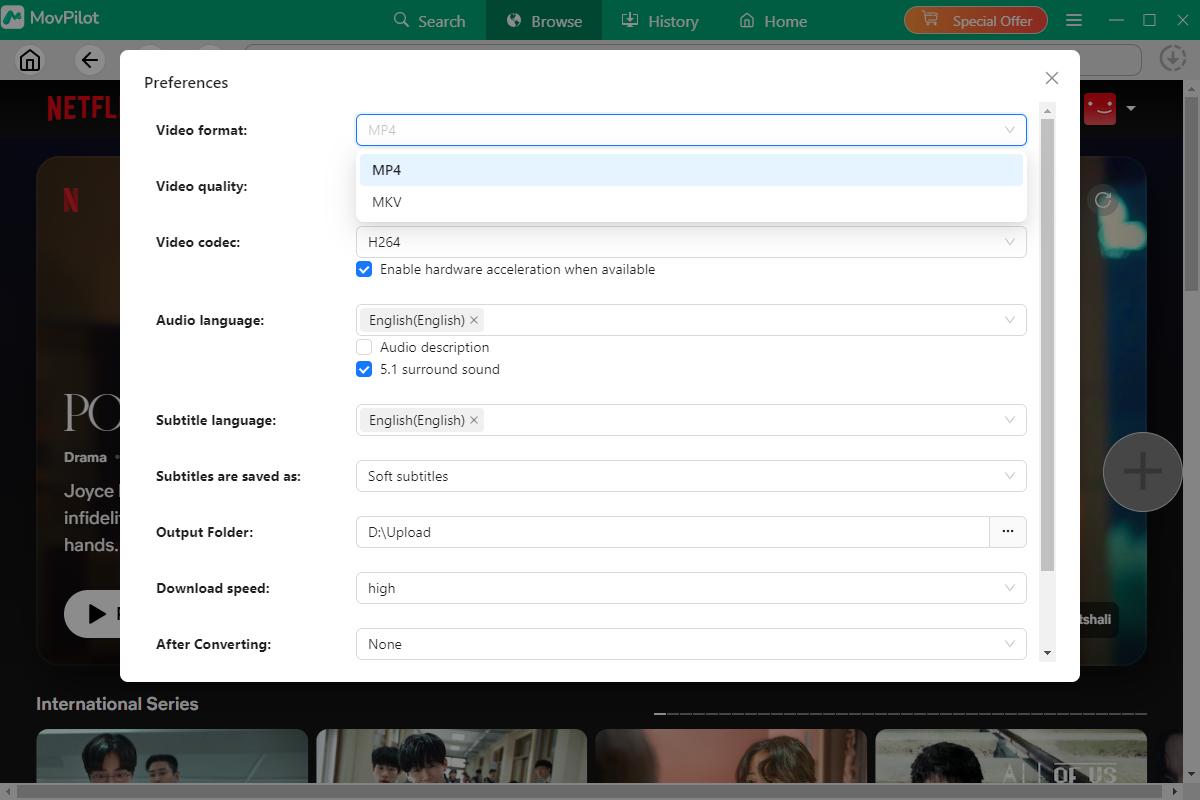Click the Output Folder path field

point(673,532)
